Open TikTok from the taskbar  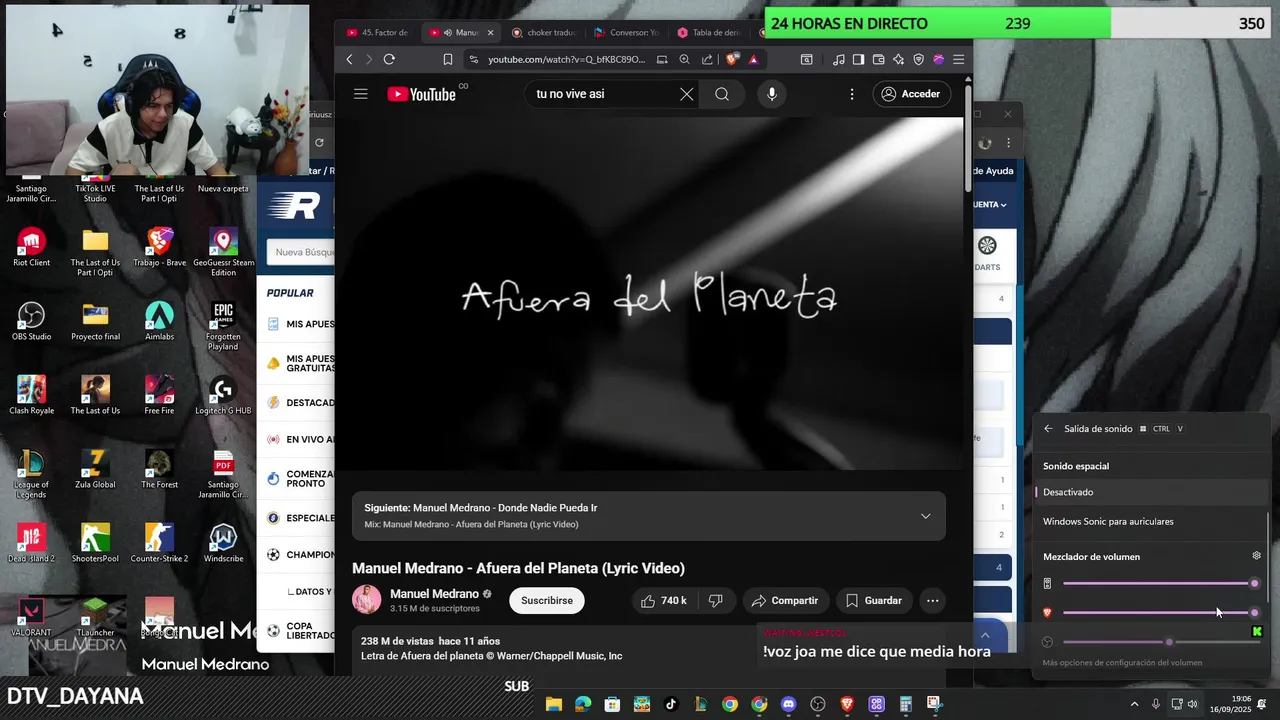click(671, 704)
